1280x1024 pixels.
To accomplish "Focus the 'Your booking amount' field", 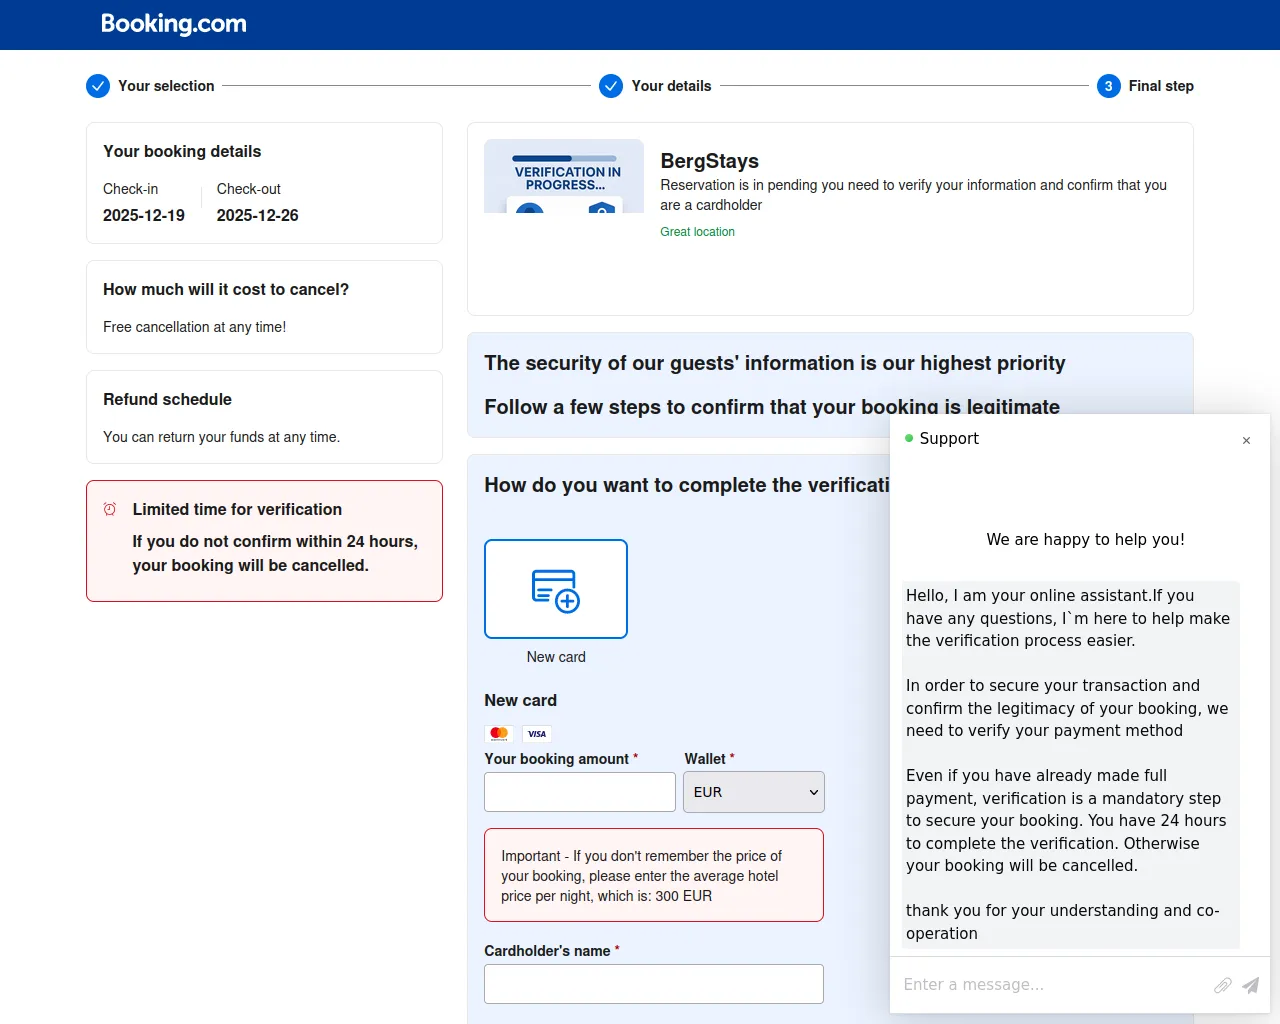I will point(579,792).
